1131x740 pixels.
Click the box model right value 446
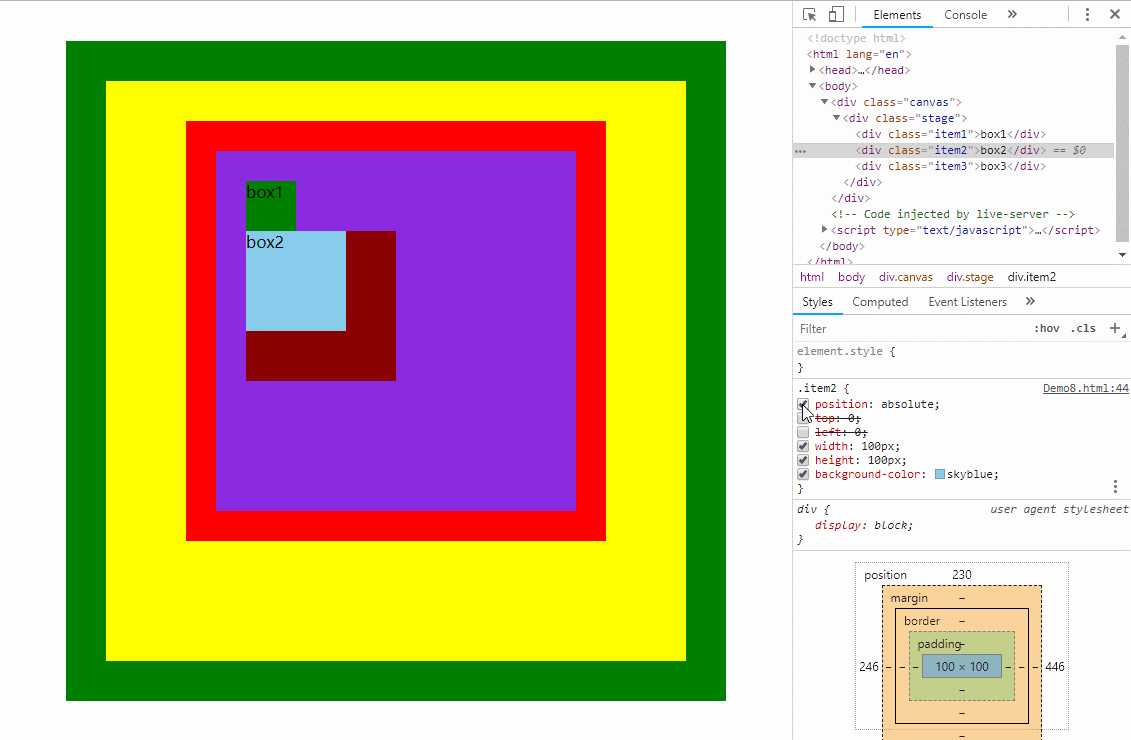[1055, 666]
